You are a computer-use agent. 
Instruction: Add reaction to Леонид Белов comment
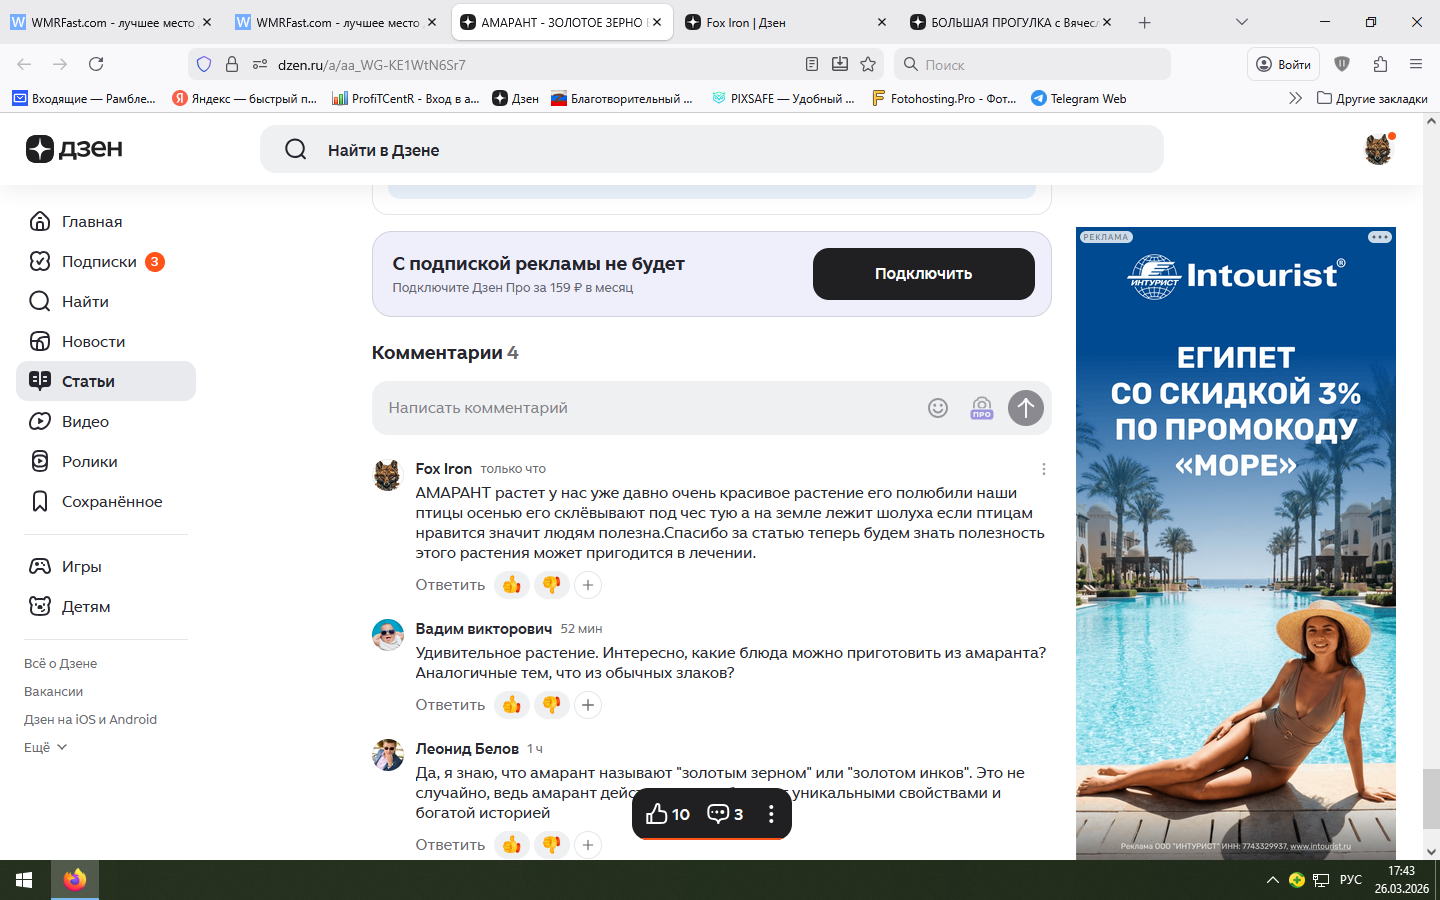[x=588, y=845]
